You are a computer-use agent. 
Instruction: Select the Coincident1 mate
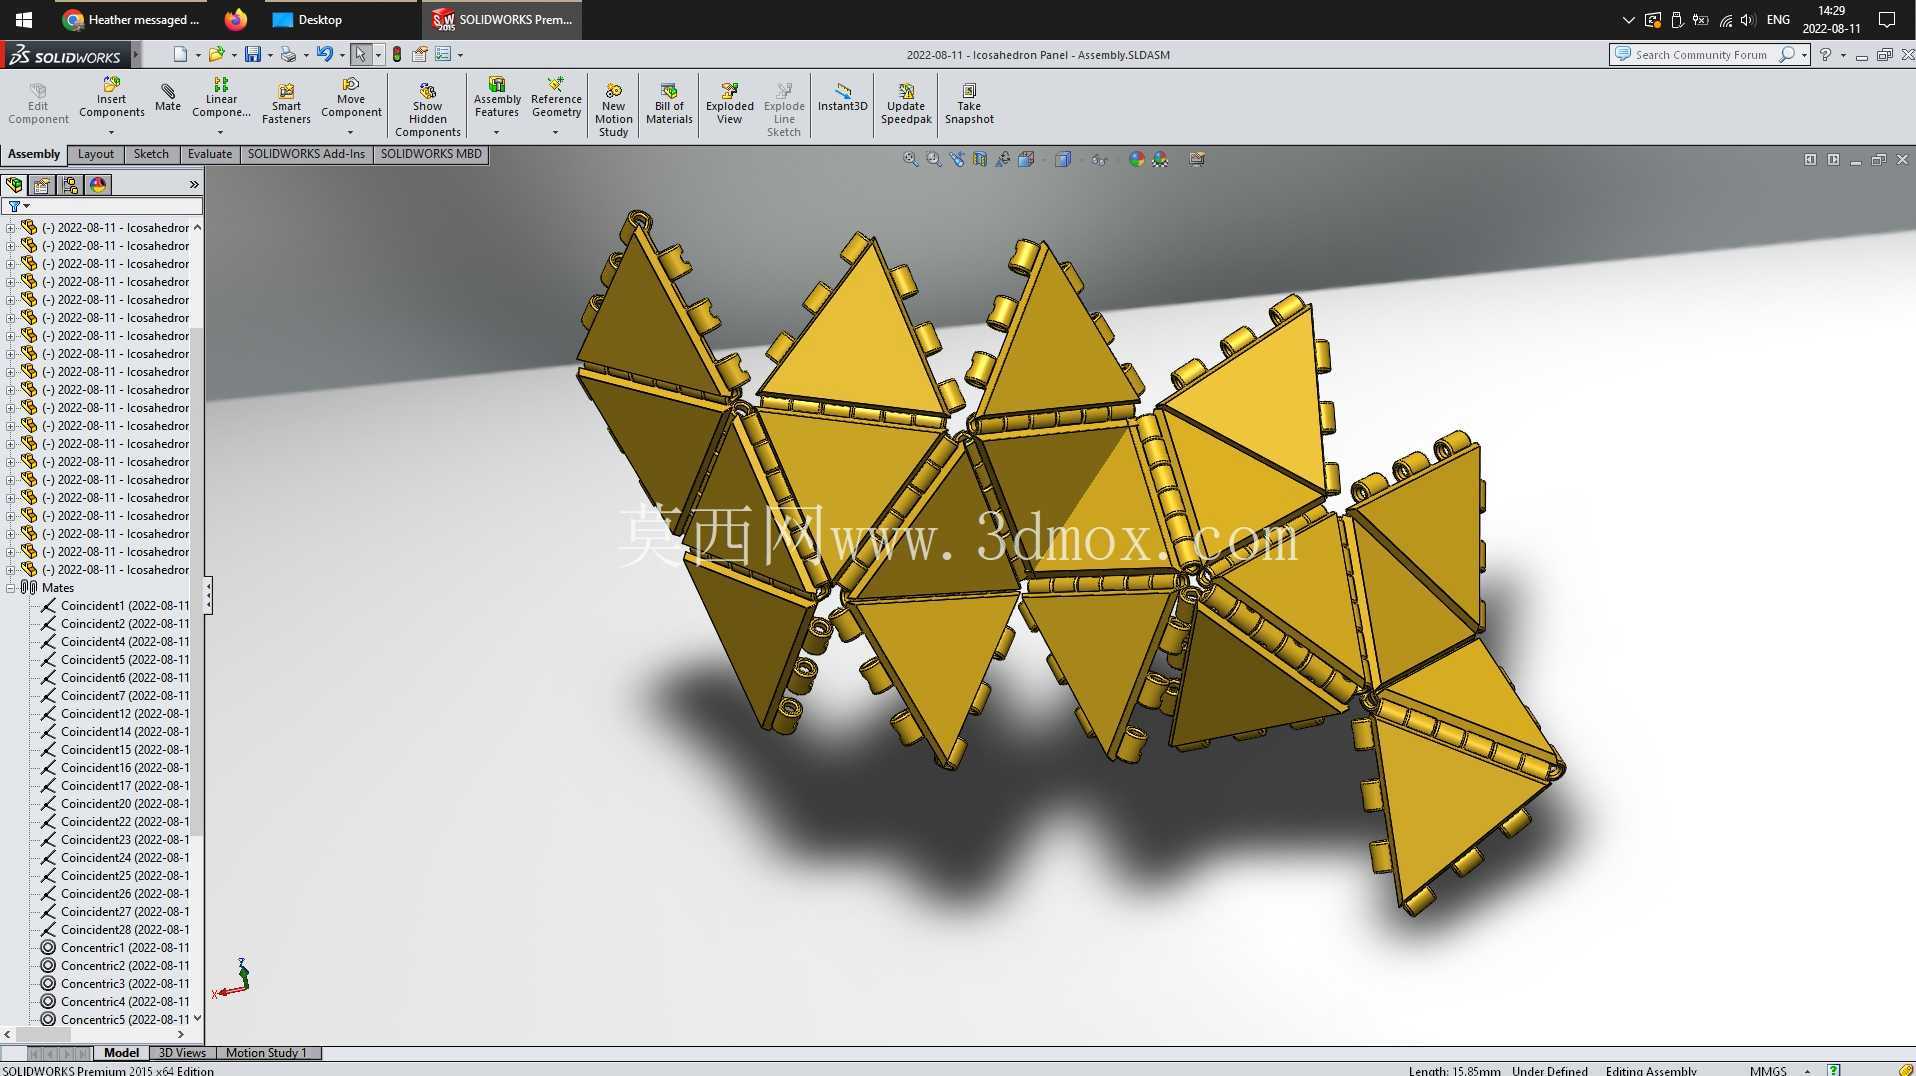[114, 606]
